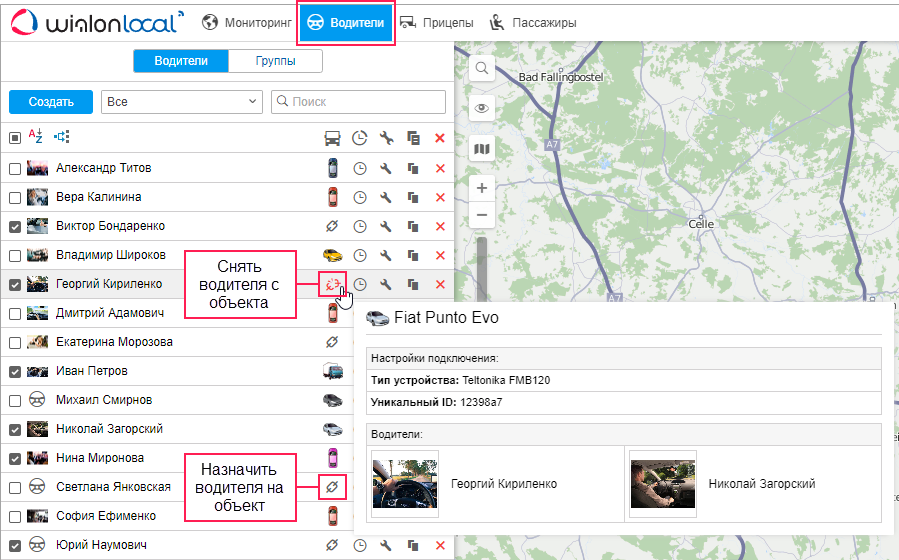Assign Светлана Янковская to a unit
This screenshot has width=899, height=560.
coord(332,487)
